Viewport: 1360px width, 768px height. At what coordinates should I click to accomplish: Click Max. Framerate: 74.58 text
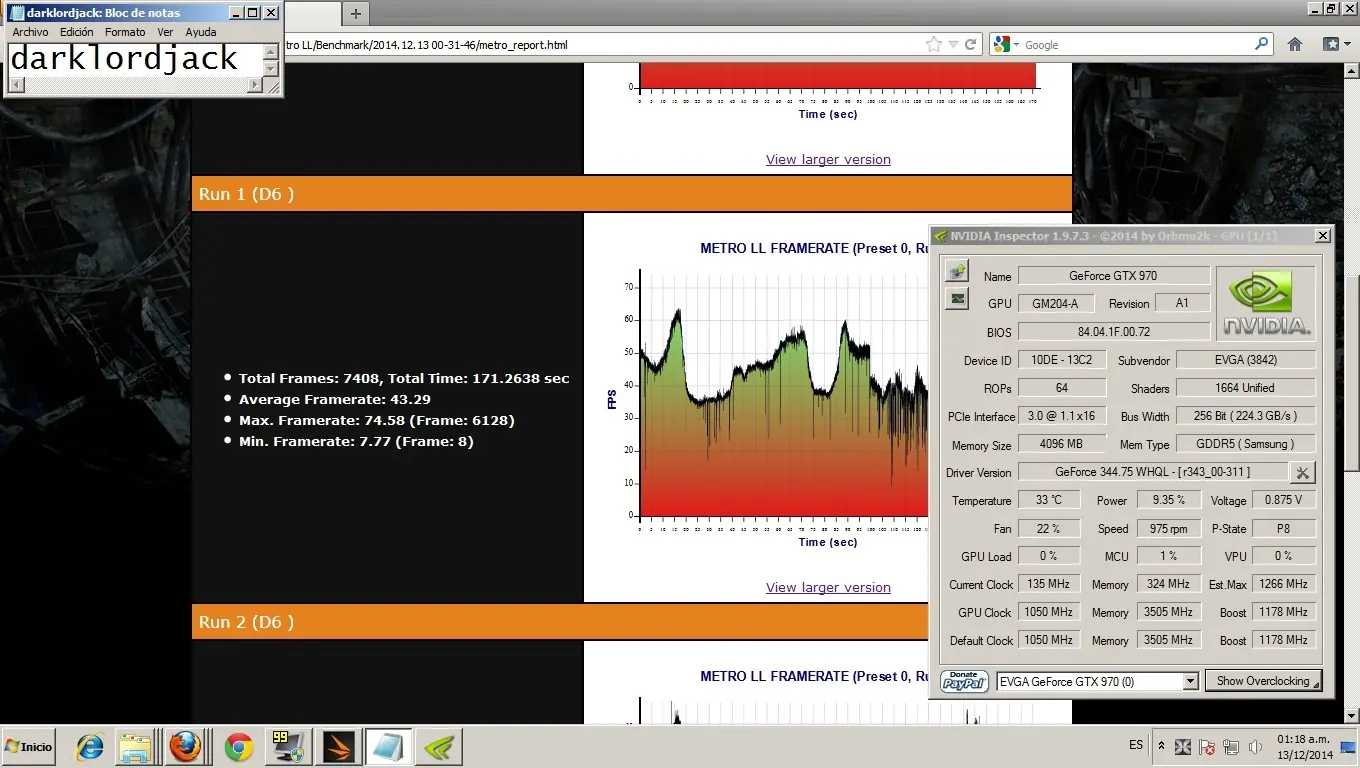tap(377, 420)
